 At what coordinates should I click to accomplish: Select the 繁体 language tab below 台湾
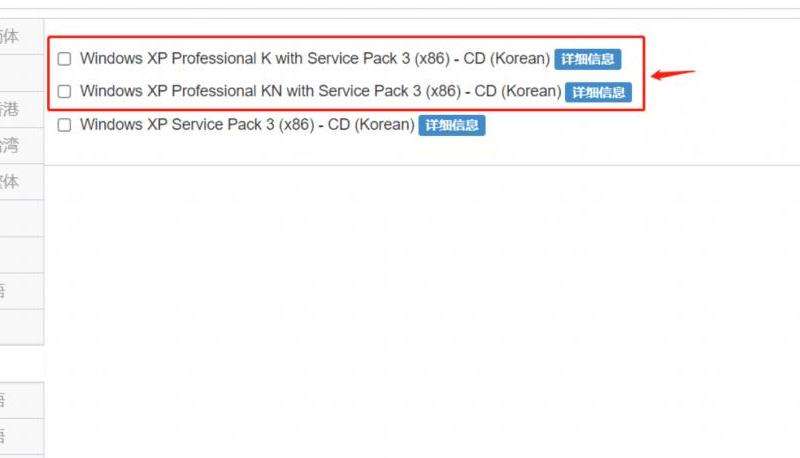(21, 182)
